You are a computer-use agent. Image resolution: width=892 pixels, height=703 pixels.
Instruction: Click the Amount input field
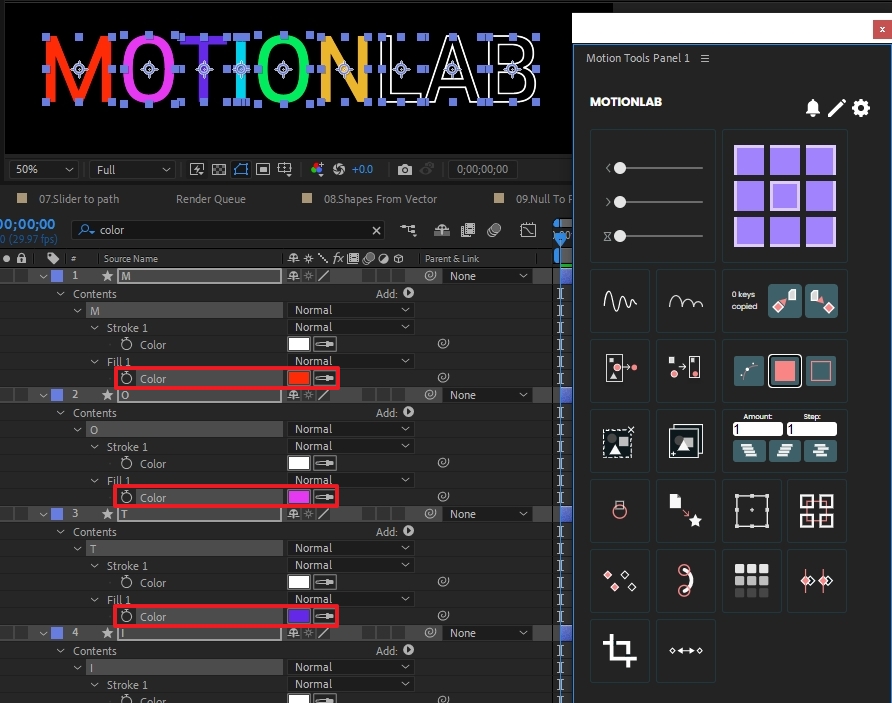coord(758,429)
